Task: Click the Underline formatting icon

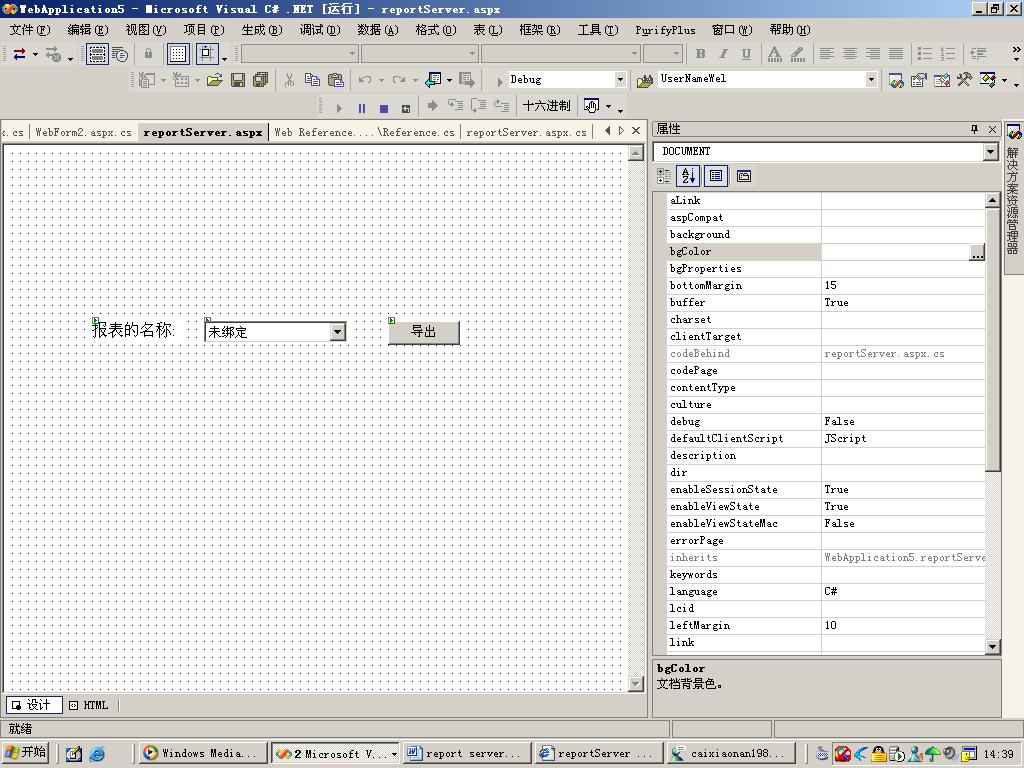Action: (746, 54)
